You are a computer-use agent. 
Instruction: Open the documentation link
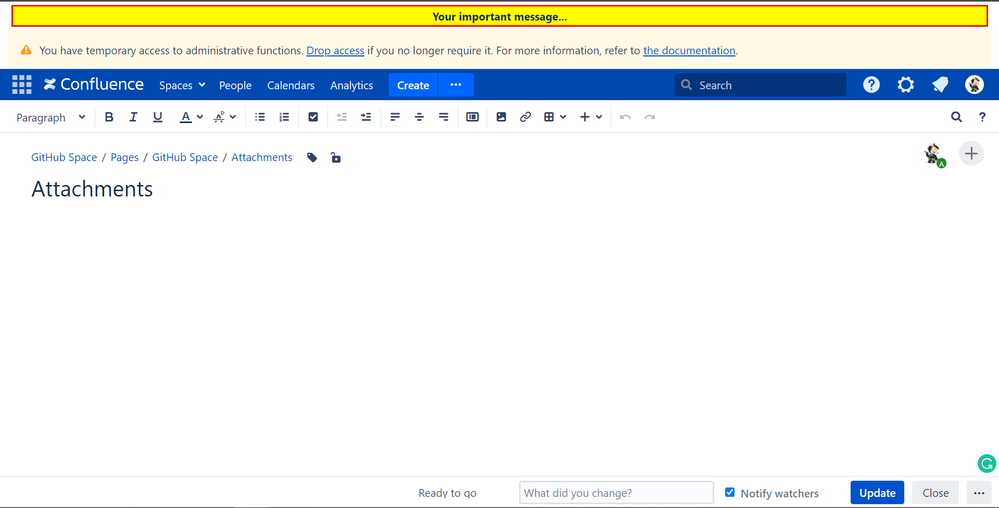(x=689, y=50)
